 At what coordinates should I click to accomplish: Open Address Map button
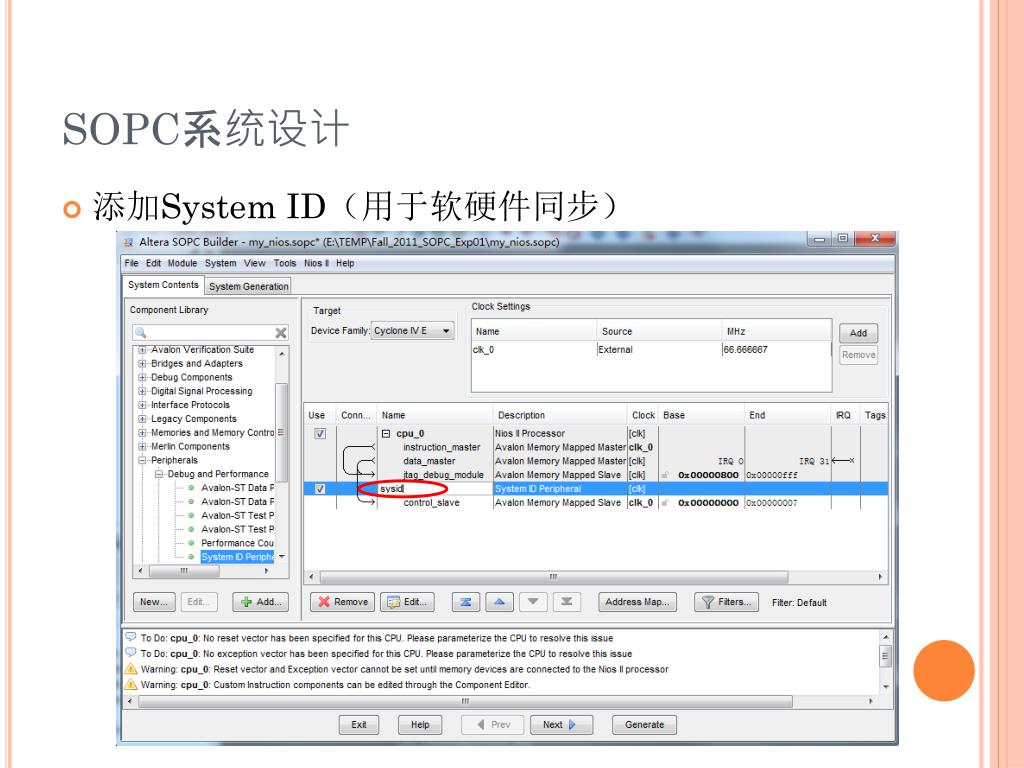[x=637, y=602]
